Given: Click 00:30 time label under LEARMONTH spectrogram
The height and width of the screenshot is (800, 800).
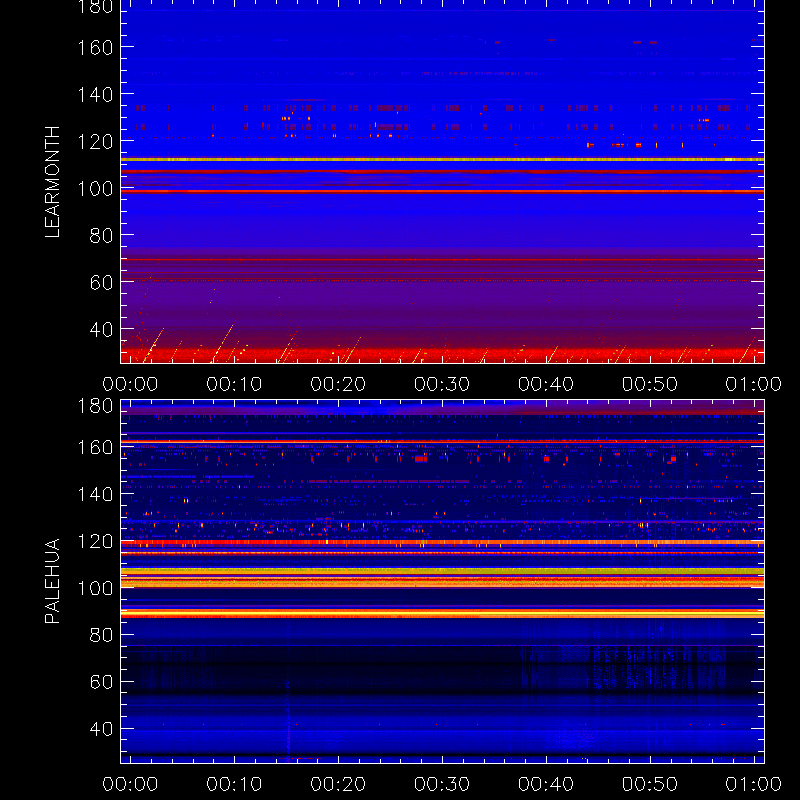Looking at the screenshot, I should [442, 384].
